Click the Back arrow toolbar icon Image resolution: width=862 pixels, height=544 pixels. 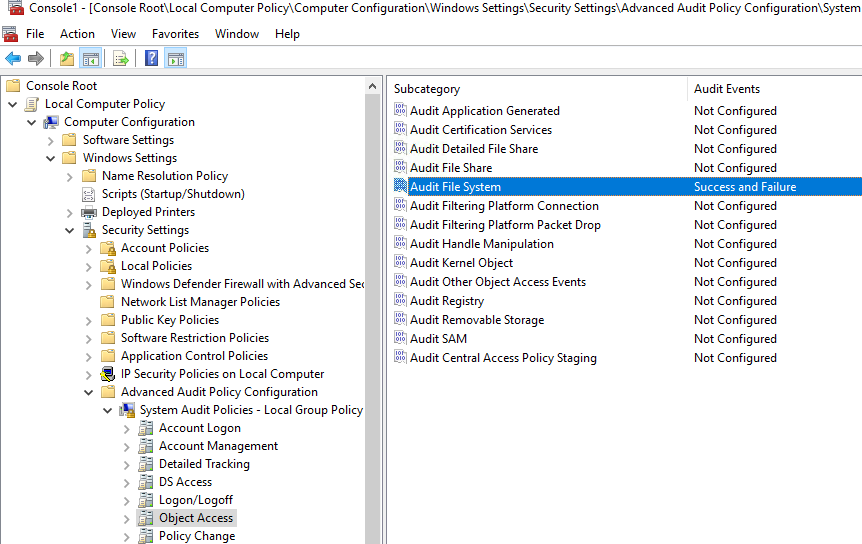[x=13, y=58]
